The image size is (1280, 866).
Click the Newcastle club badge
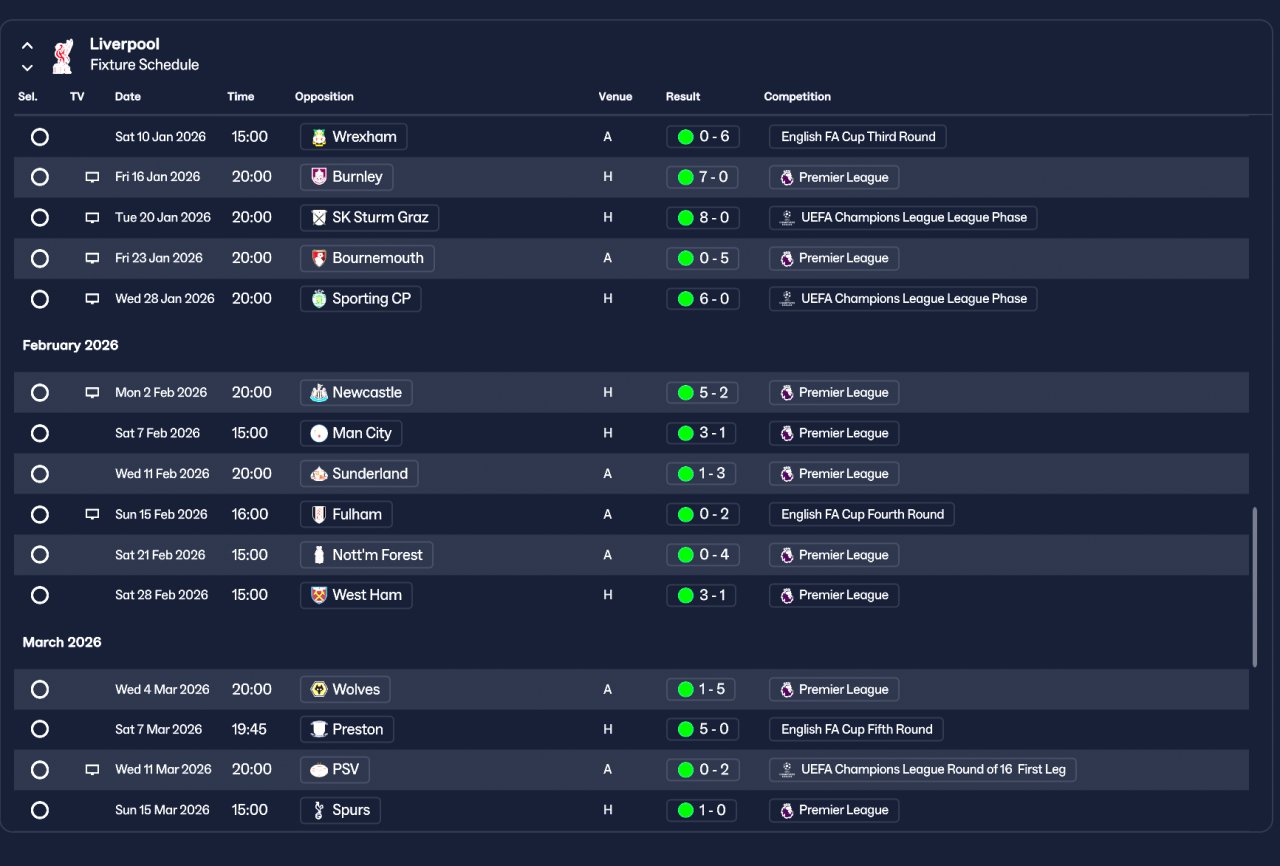[x=319, y=393]
